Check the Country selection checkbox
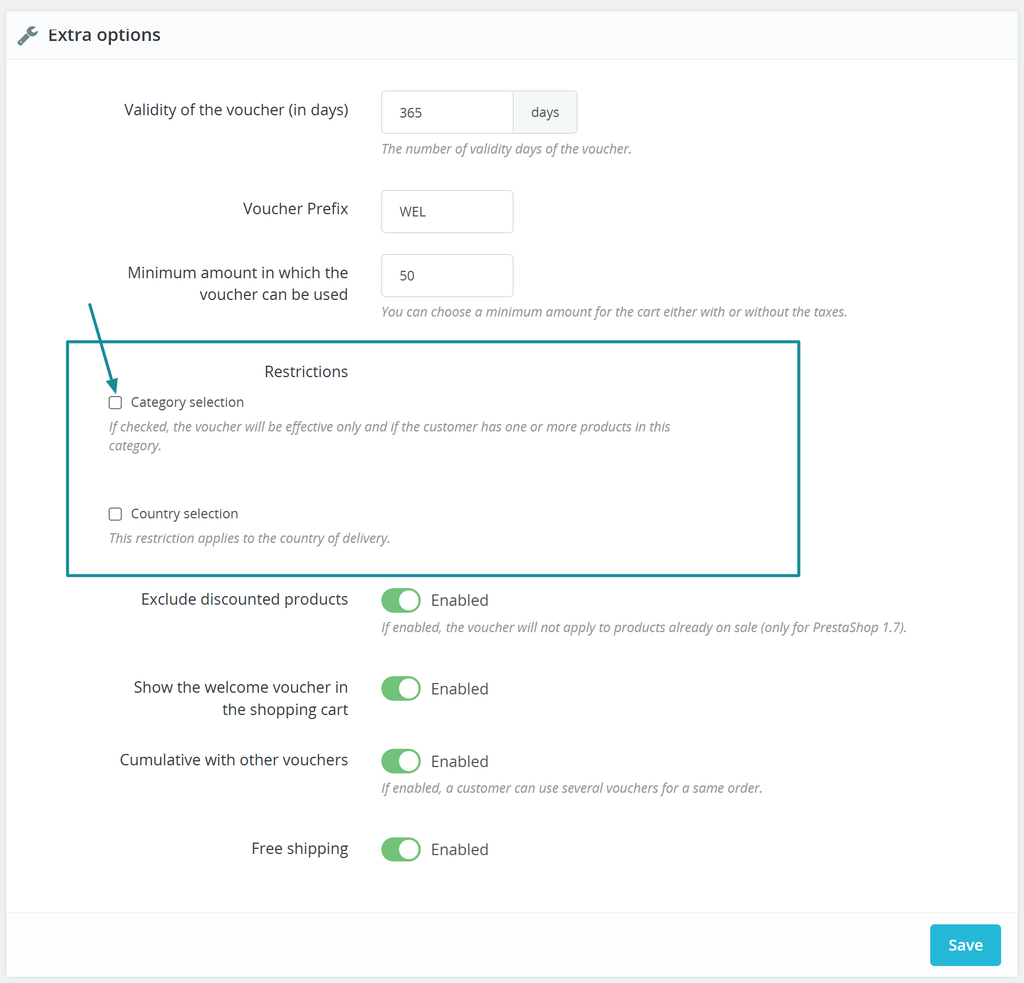Viewport: 1024px width, 983px height. 115,514
